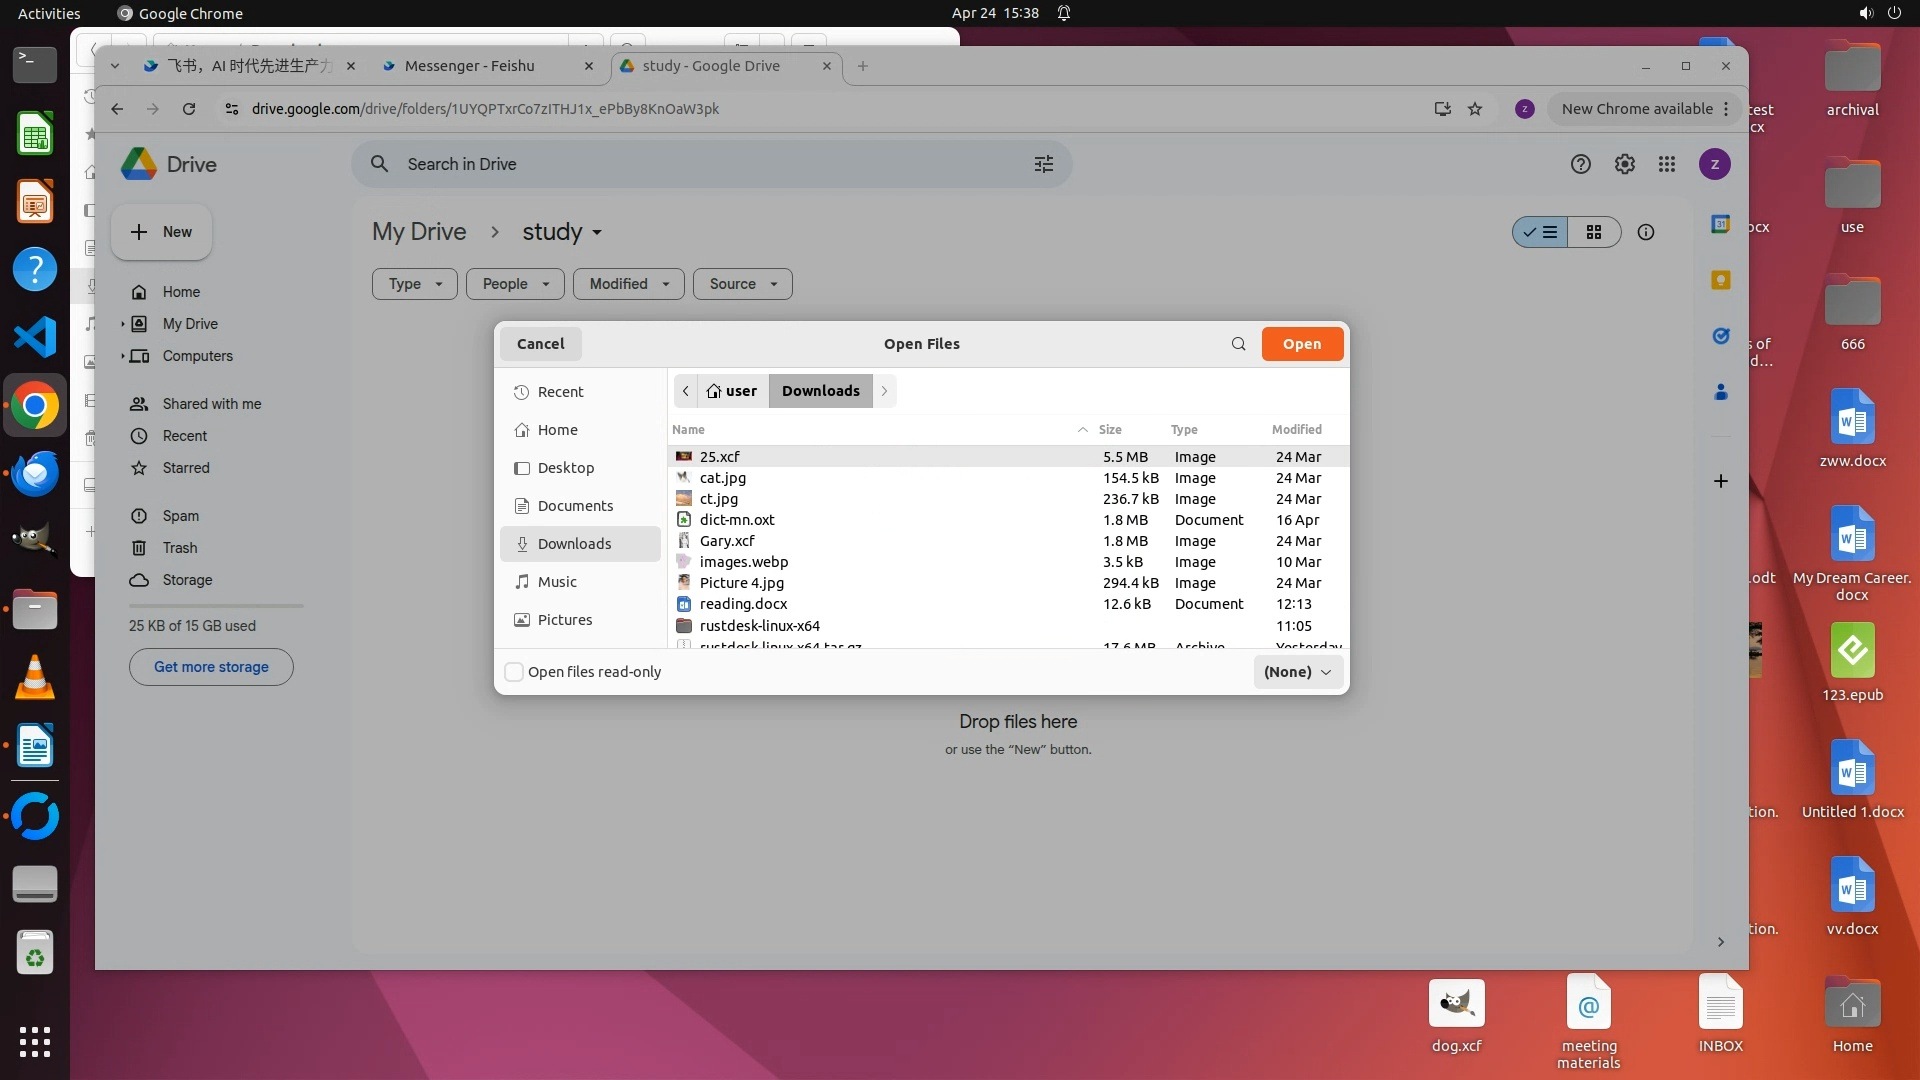Screen dimensions: 1920x1080
Task: Expand the Modified filter dropdown
Action: pos(628,284)
